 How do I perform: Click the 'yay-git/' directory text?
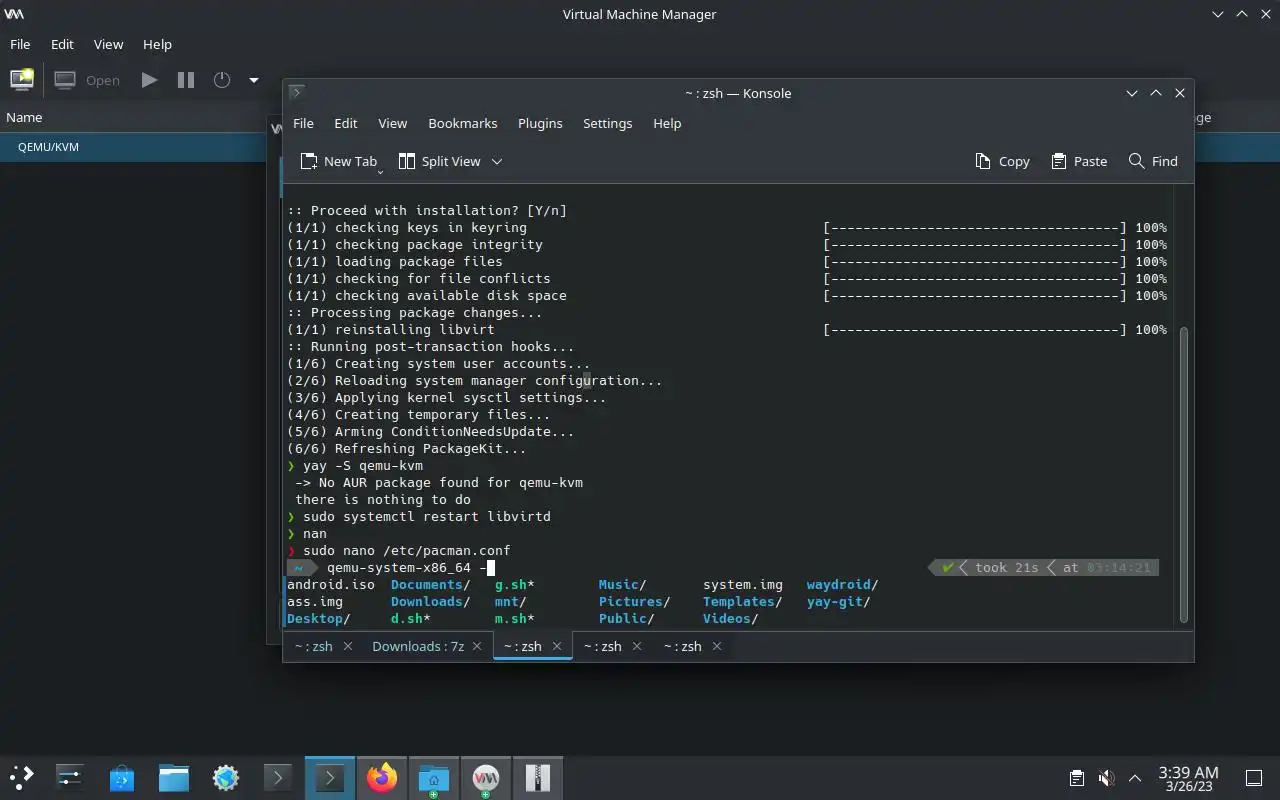tap(839, 601)
